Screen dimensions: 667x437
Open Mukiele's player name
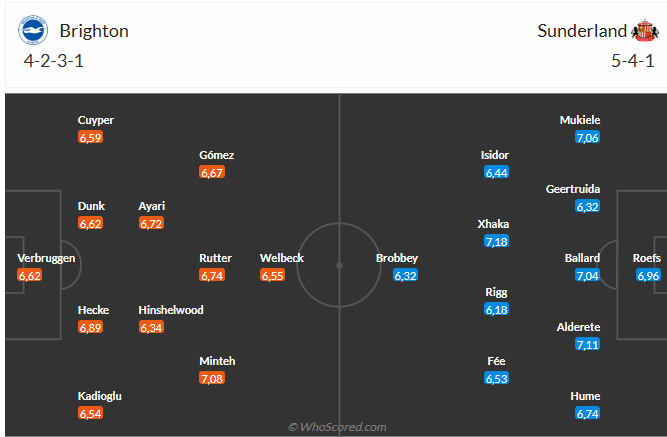pyautogui.click(x=580, y=120)
